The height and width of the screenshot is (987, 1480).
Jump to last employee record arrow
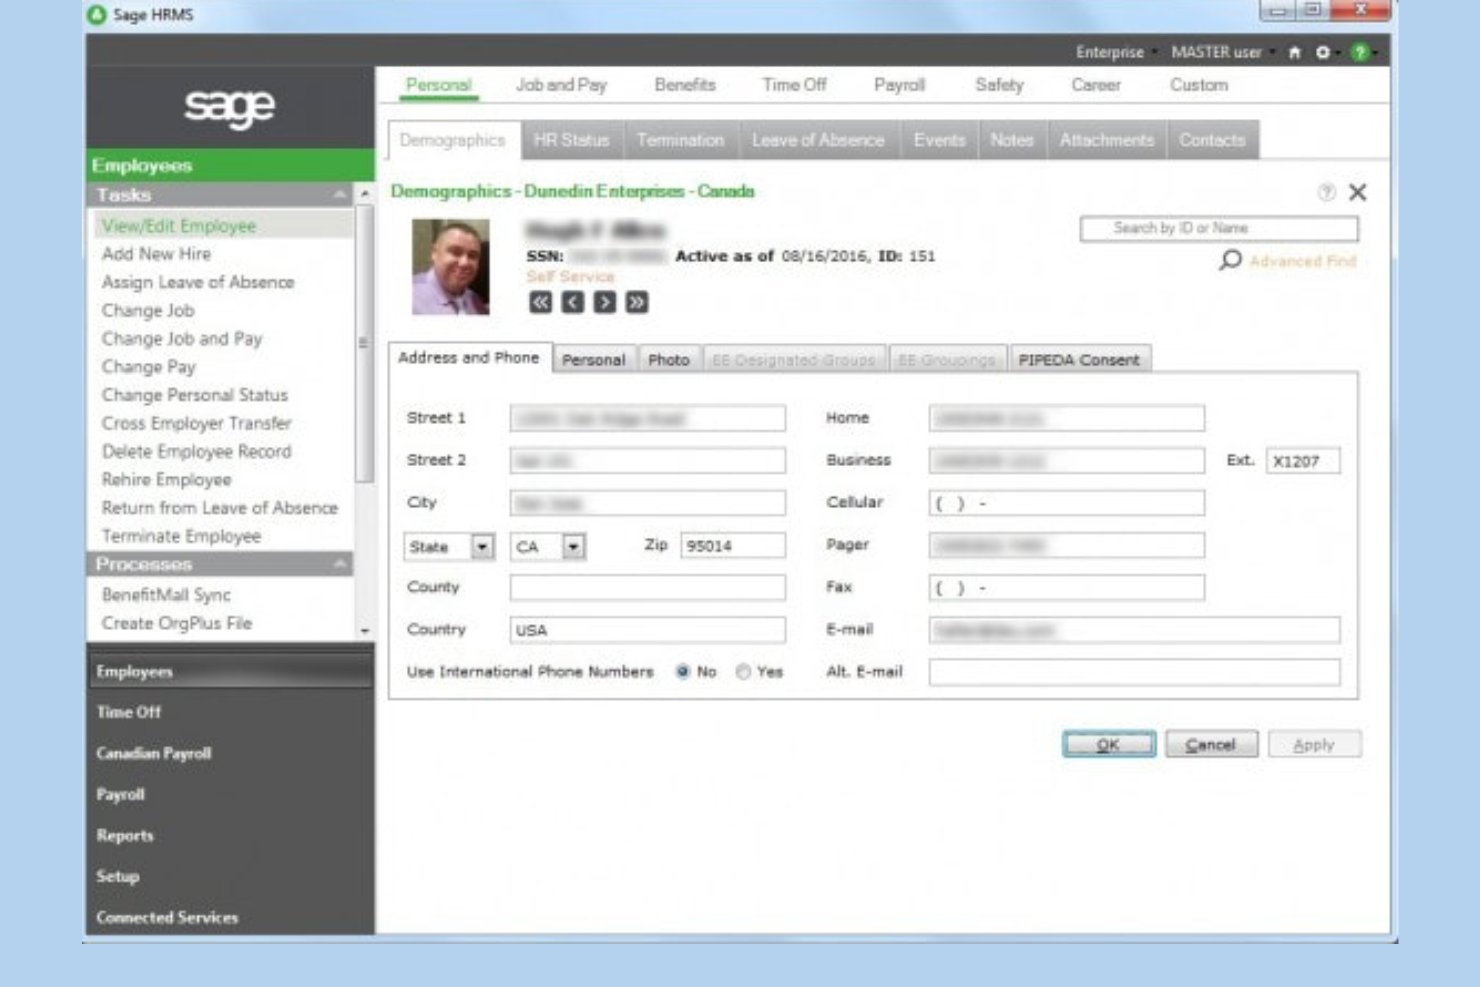coord(636,302)
